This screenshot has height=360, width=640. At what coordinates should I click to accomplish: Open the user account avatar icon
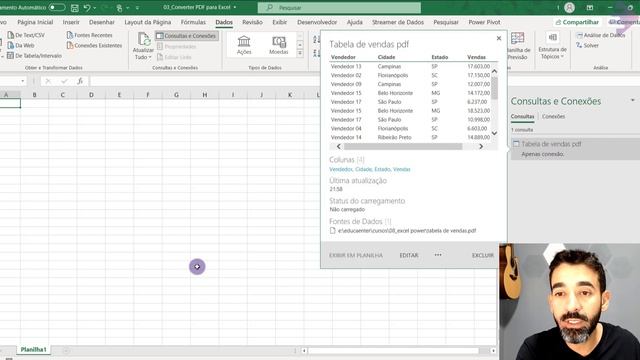[569, 7]
